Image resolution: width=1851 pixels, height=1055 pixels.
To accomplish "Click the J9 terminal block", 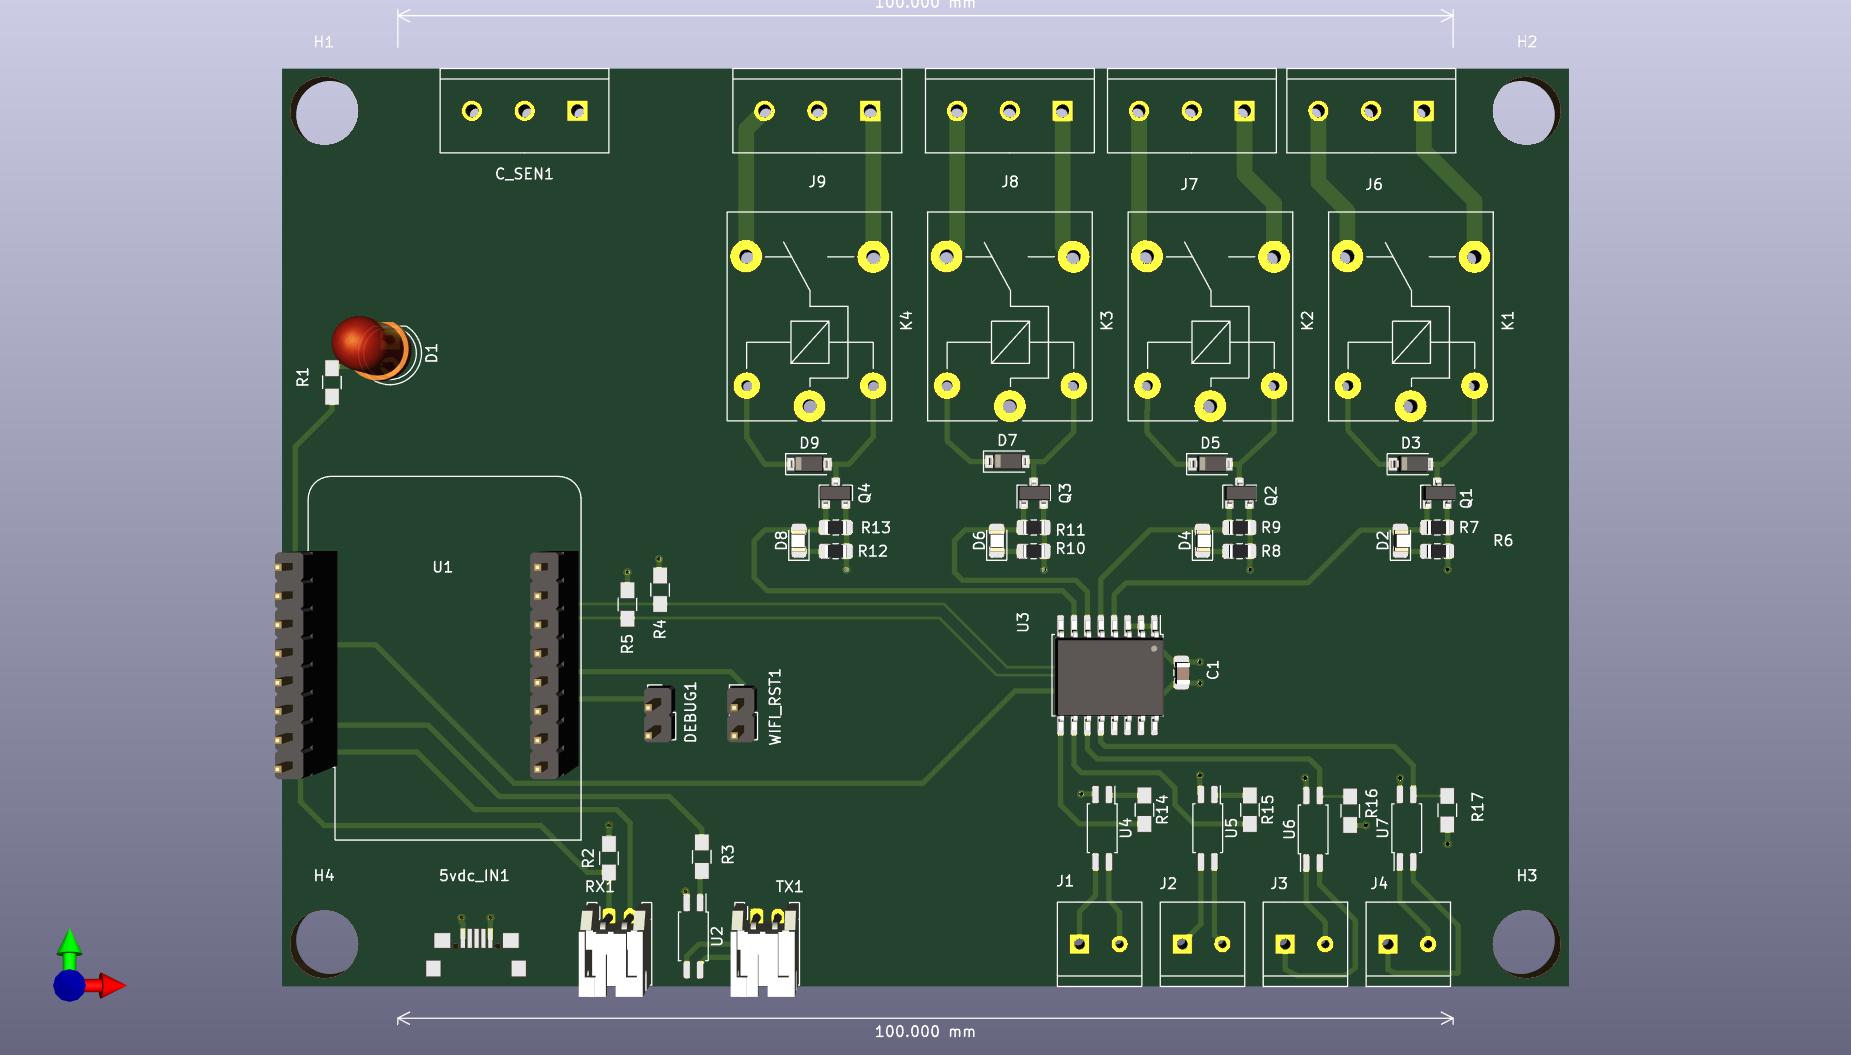I will (x=816, y=111).
